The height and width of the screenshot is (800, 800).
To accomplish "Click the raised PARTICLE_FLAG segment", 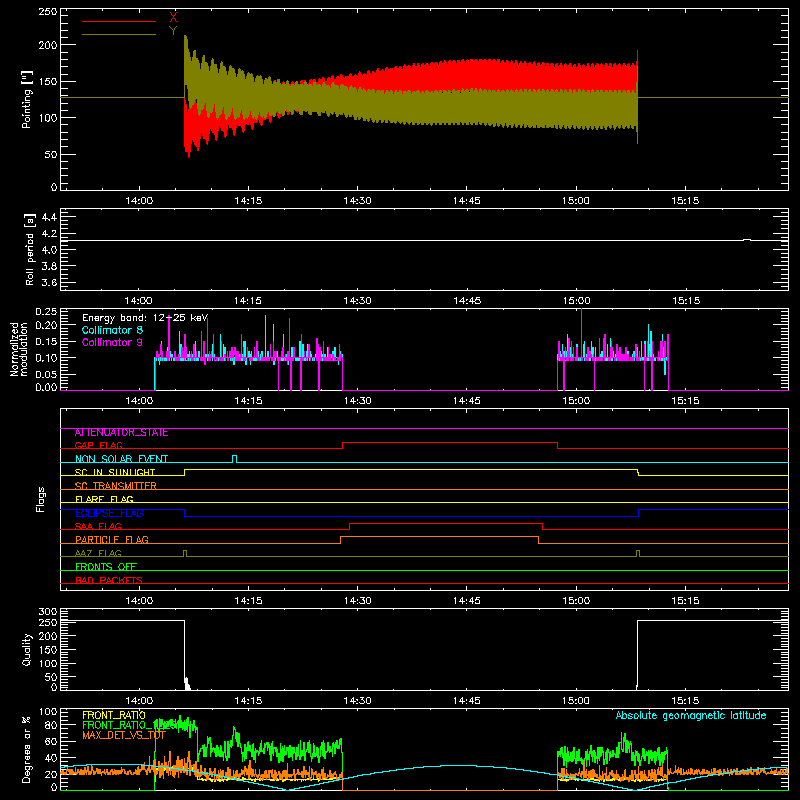I will tap(439, 537).
